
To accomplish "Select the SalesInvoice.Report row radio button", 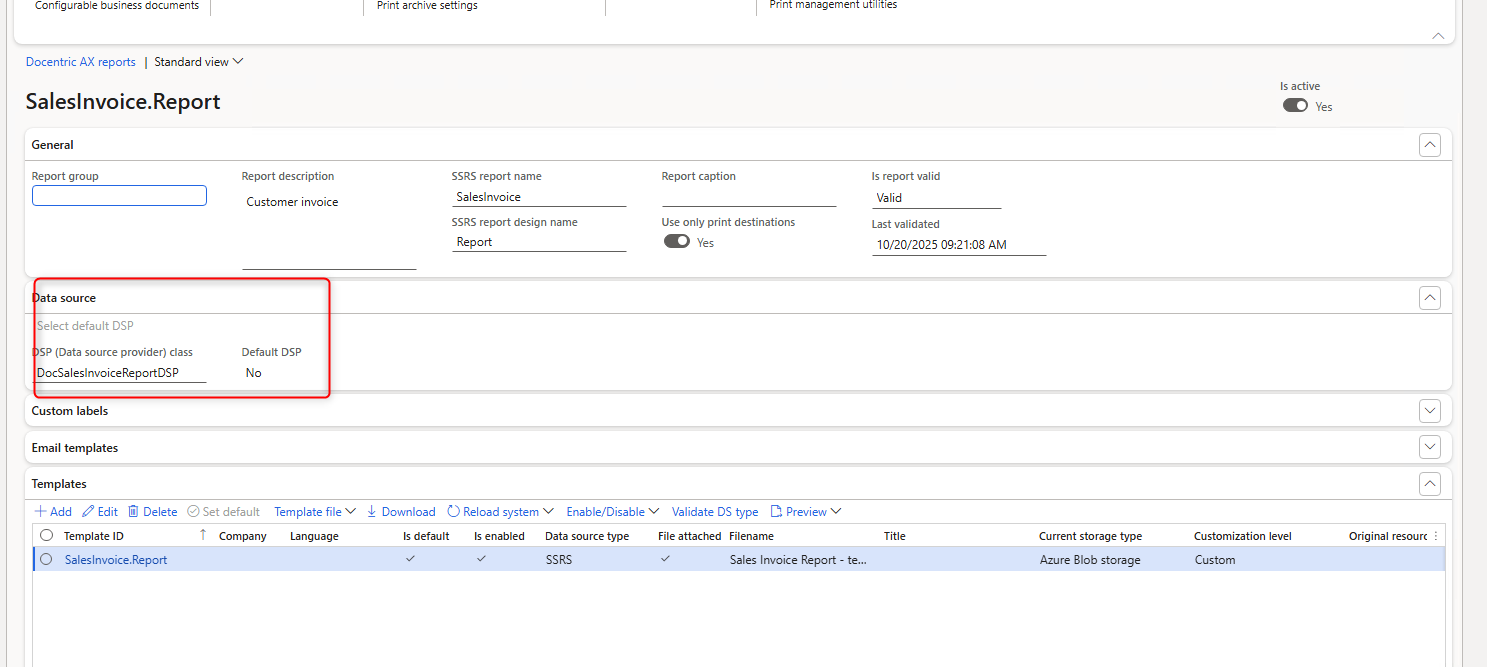I will click(x=46, y=560).
